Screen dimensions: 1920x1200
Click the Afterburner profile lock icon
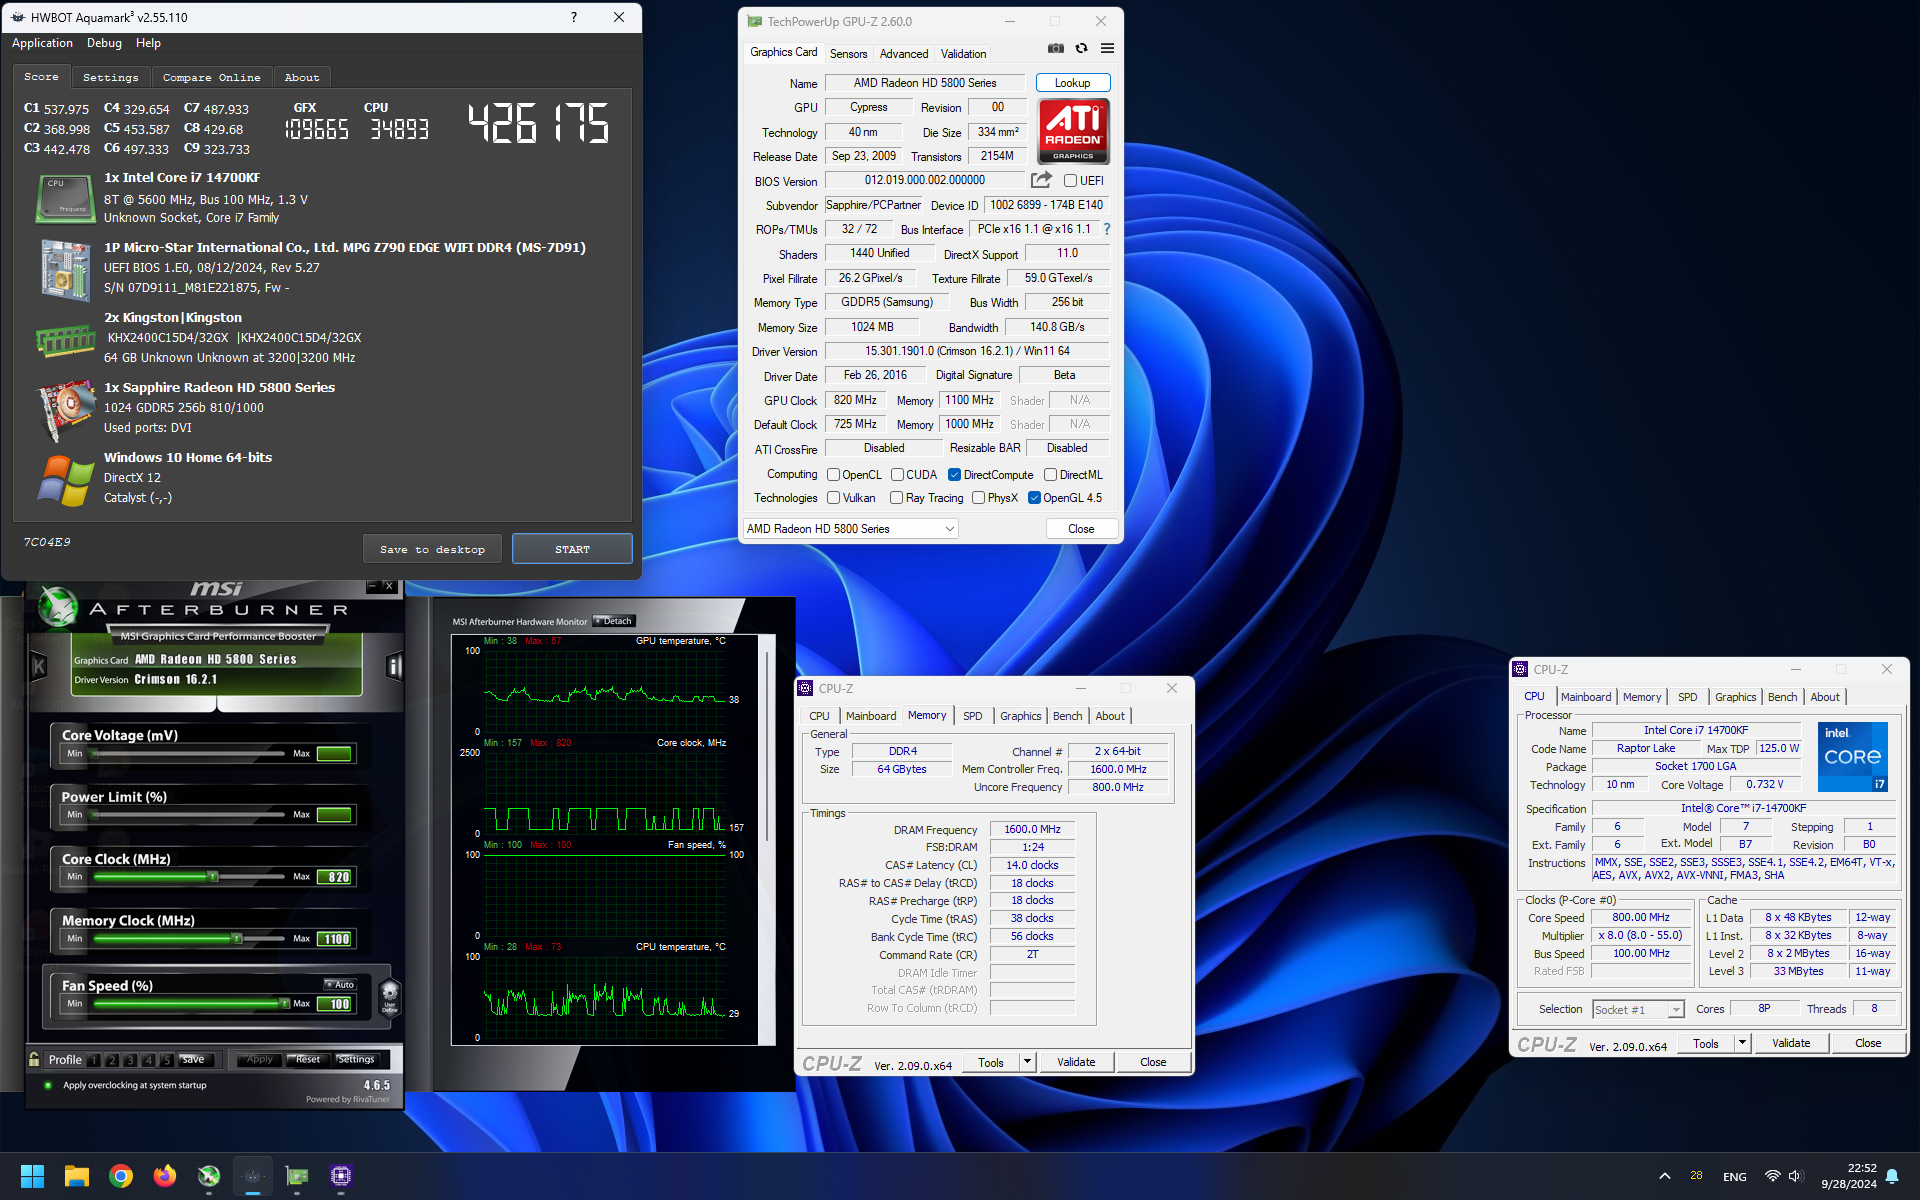(x=34, y=1059)
